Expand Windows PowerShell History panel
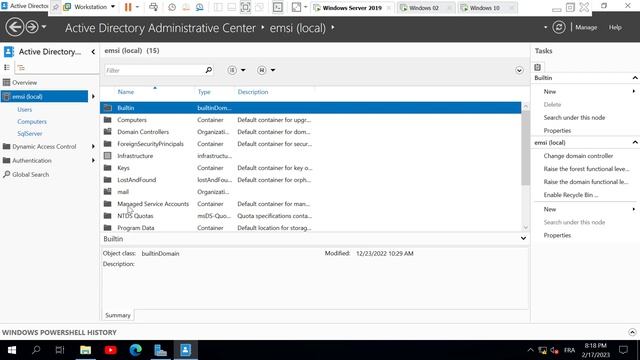Image resolution: width=640 pixels, height=360 pixels. pos(632,332)
